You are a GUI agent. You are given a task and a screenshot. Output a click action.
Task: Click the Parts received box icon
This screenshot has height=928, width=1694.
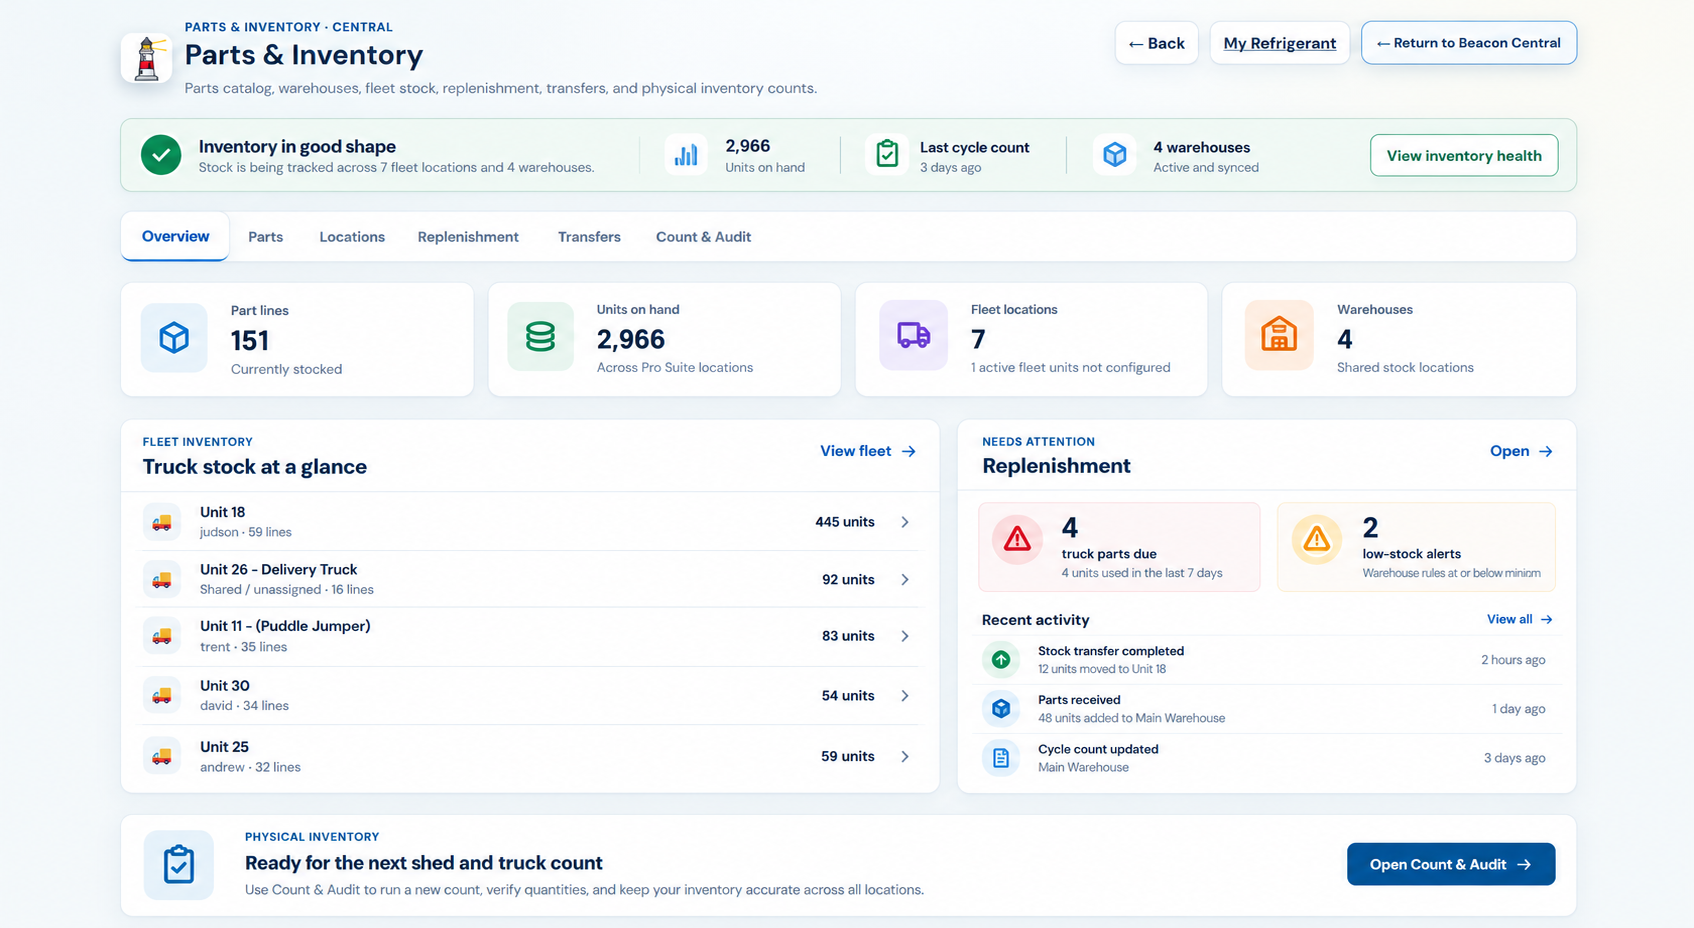1001,709
